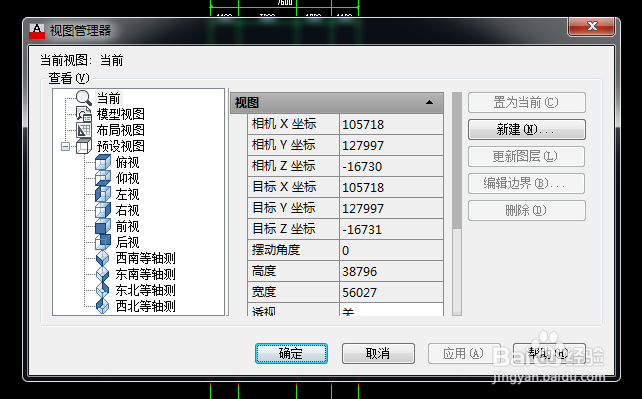This screenshot has height=399, width=642.
Task: Choose the 后视 preset view
Action: click(127, 242)
